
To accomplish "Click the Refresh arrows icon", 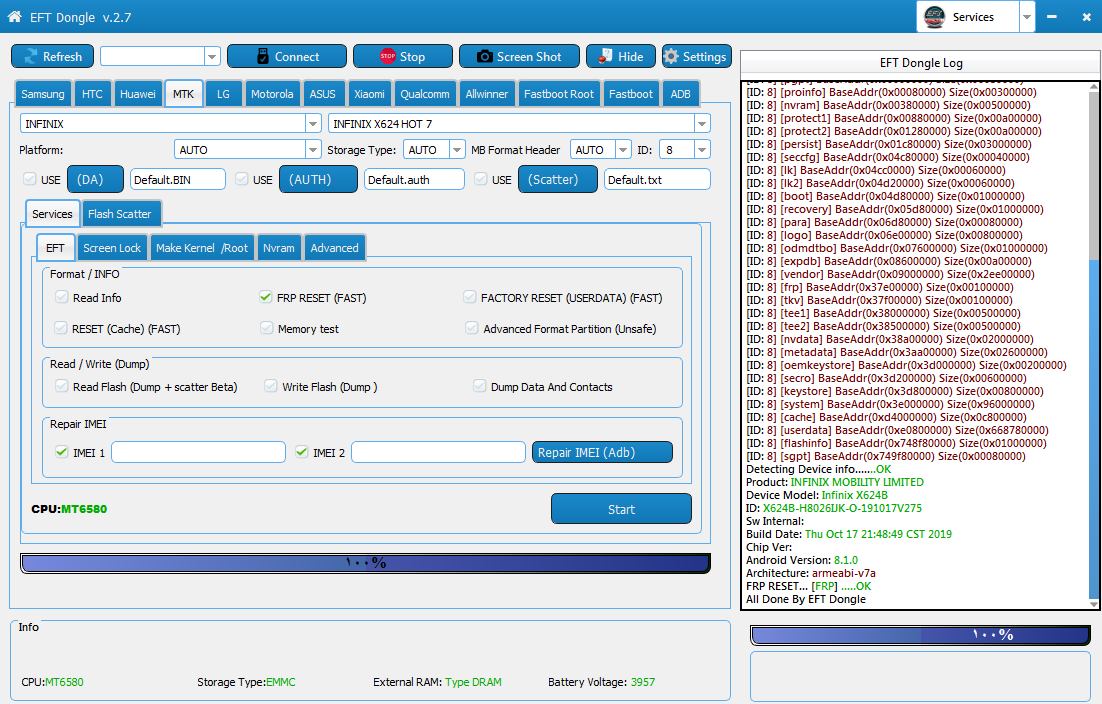I will (x=30, y=56).
